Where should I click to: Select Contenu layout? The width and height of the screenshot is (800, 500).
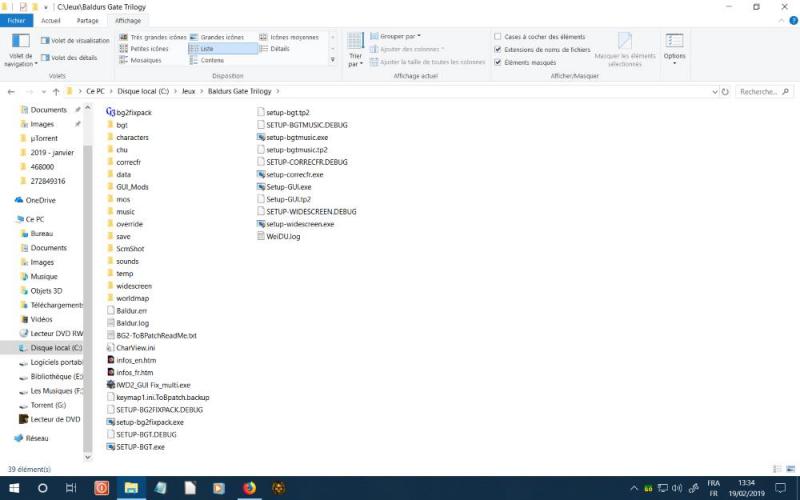(x=207, y=60)
